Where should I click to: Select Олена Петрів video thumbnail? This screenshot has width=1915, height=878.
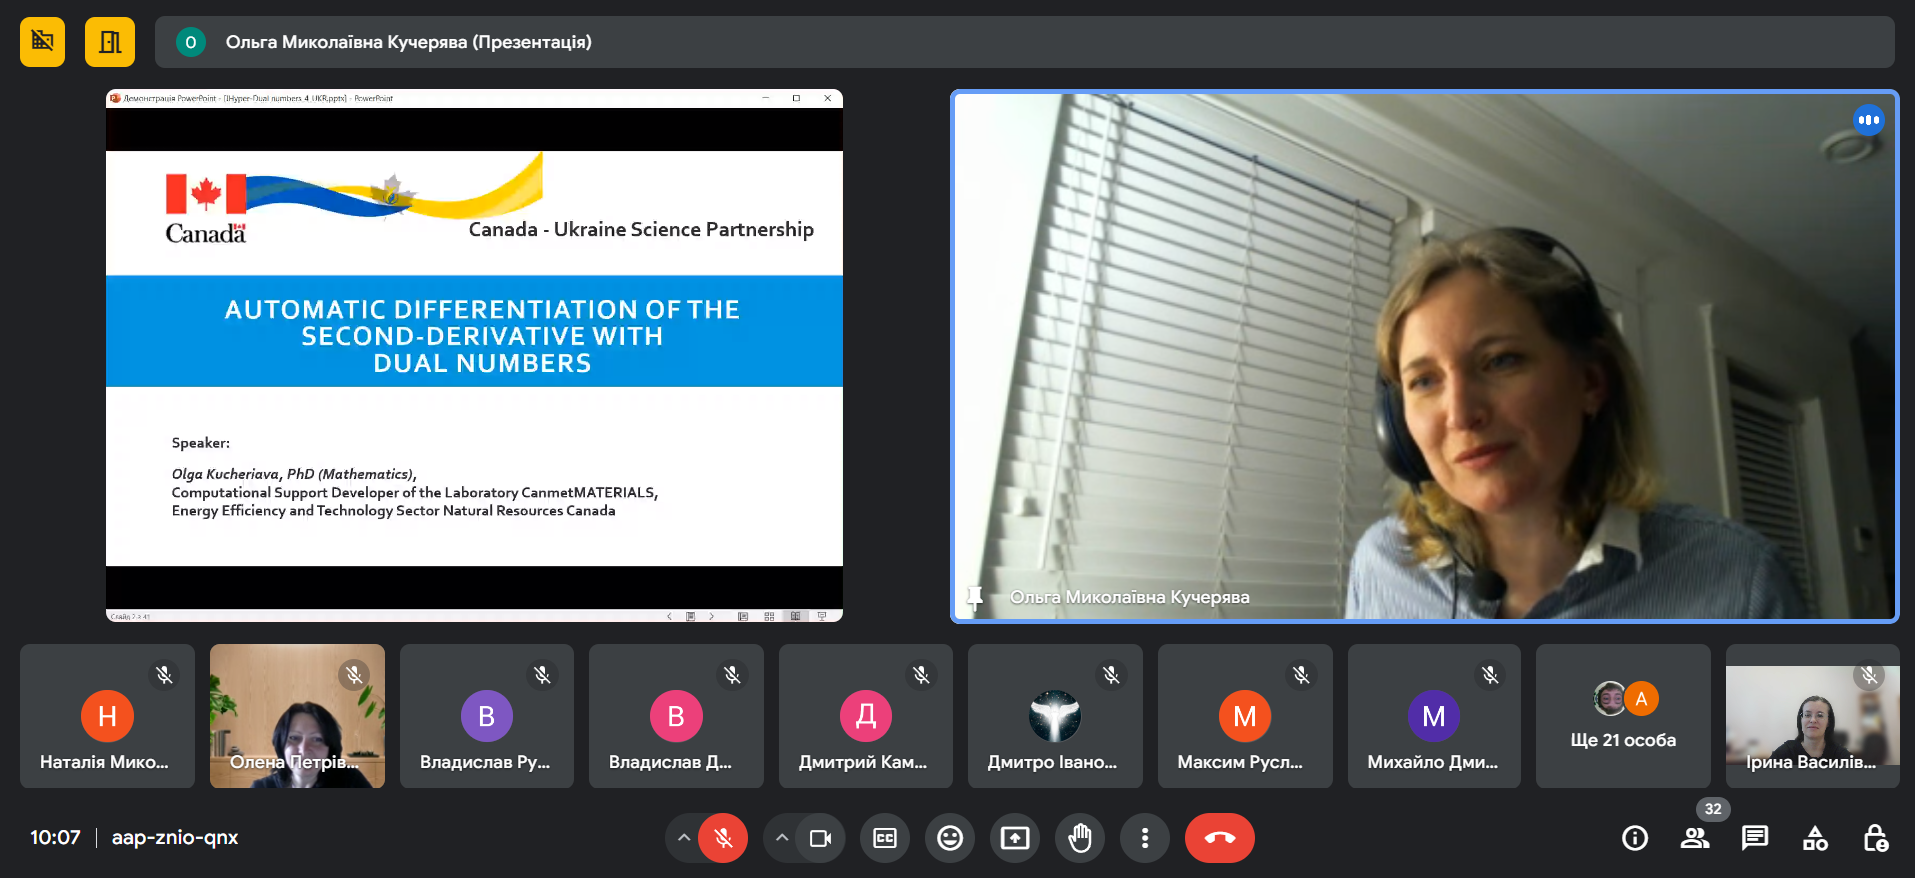(297, 716)
